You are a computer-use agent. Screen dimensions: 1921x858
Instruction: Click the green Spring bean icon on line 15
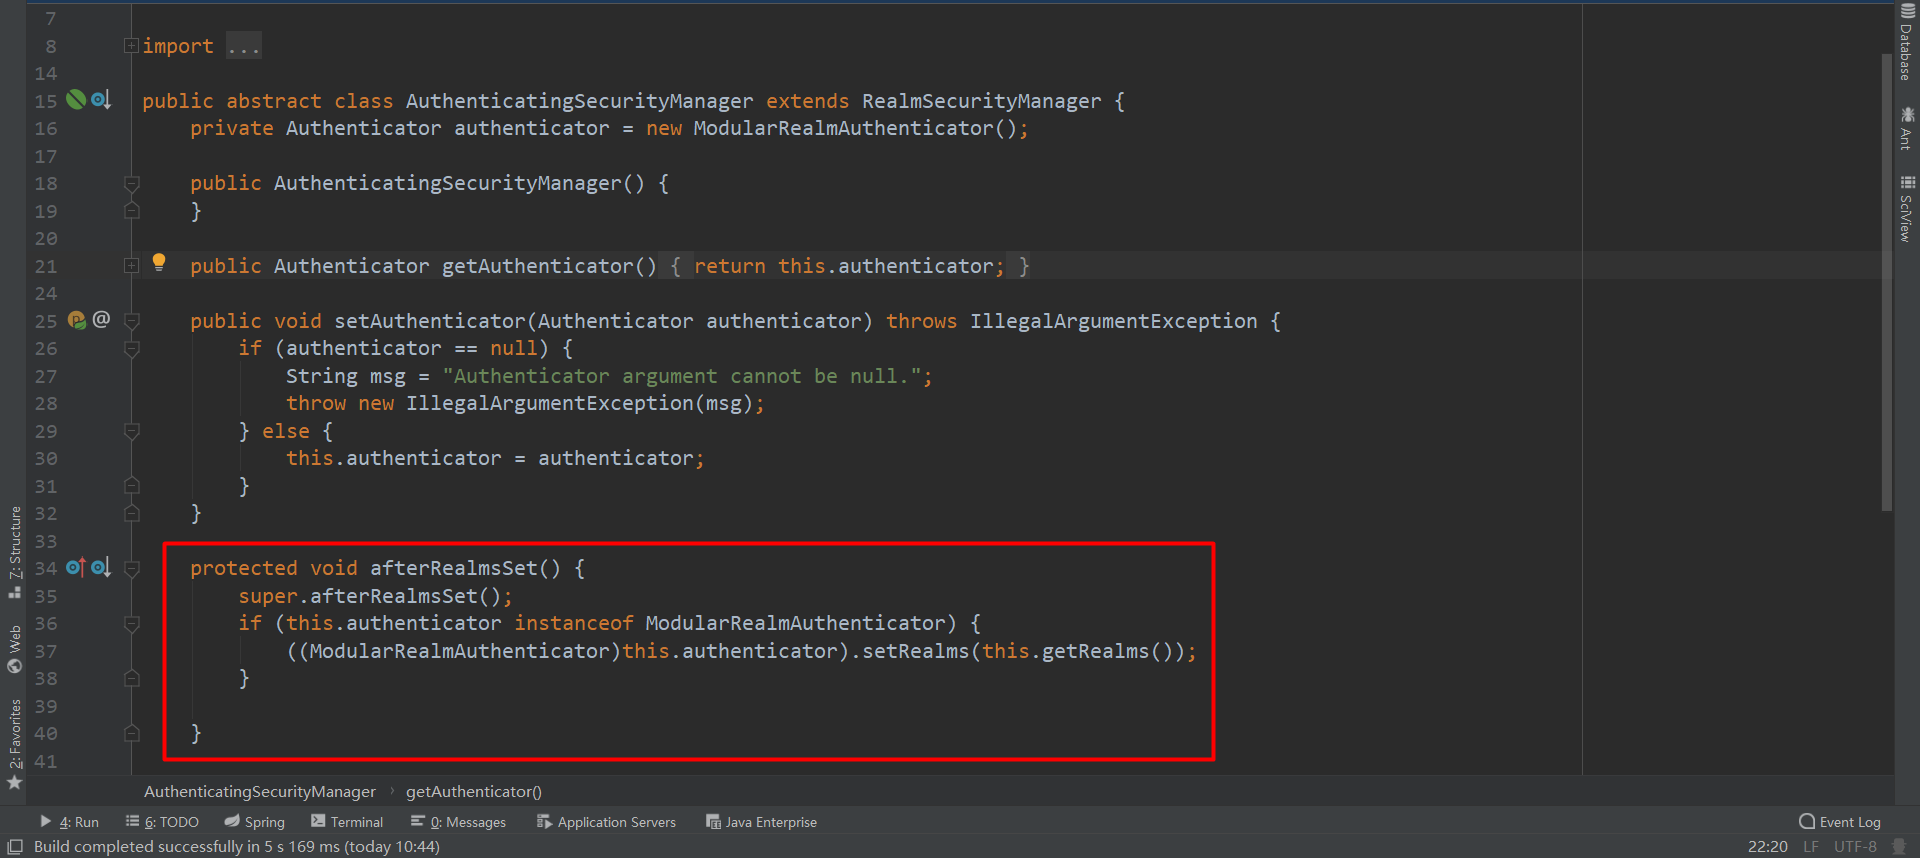click(76, 99)
